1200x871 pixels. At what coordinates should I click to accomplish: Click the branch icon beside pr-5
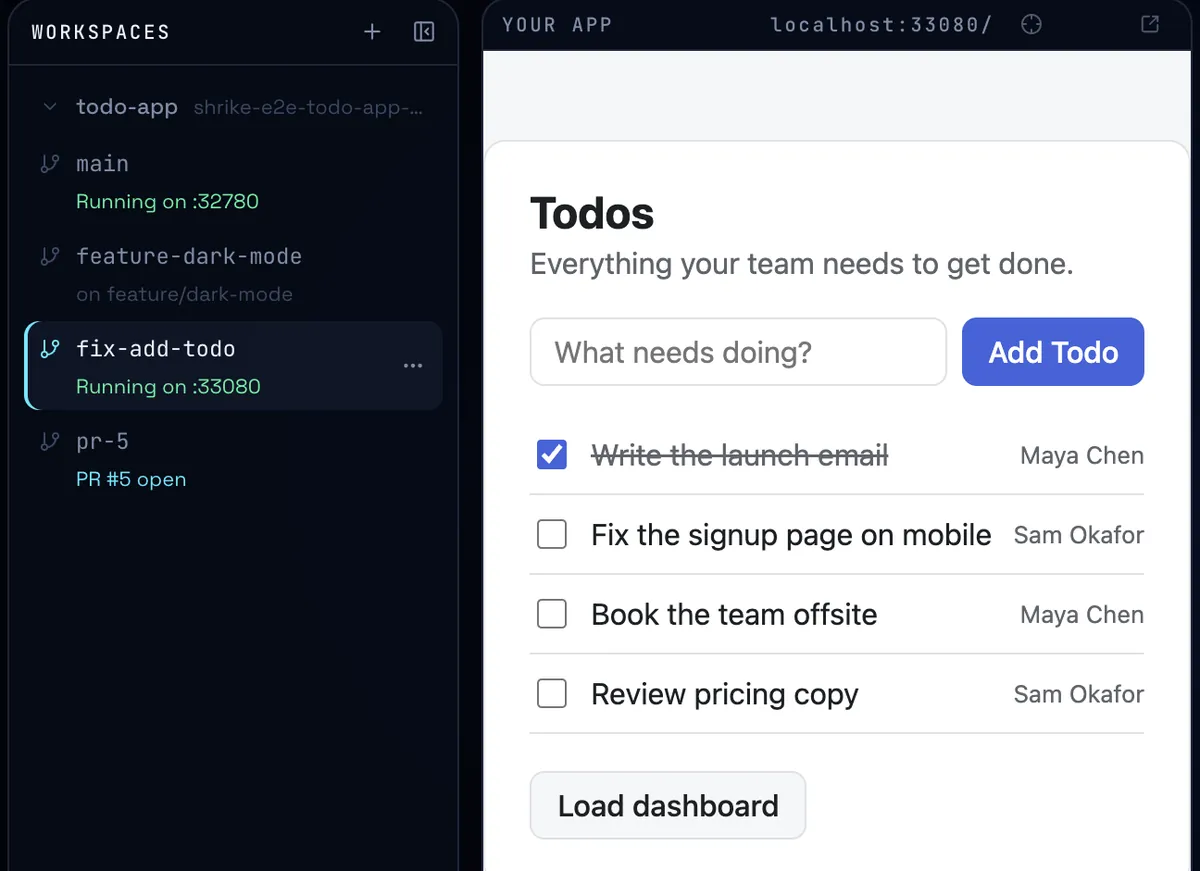pyautogui.click(x=49, y=441)
